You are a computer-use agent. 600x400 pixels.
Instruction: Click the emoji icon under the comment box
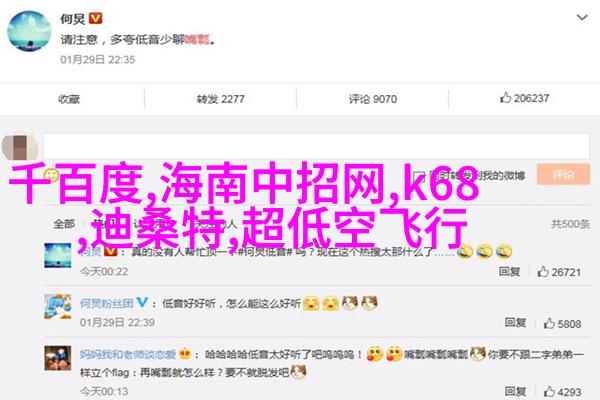[51, 175]
